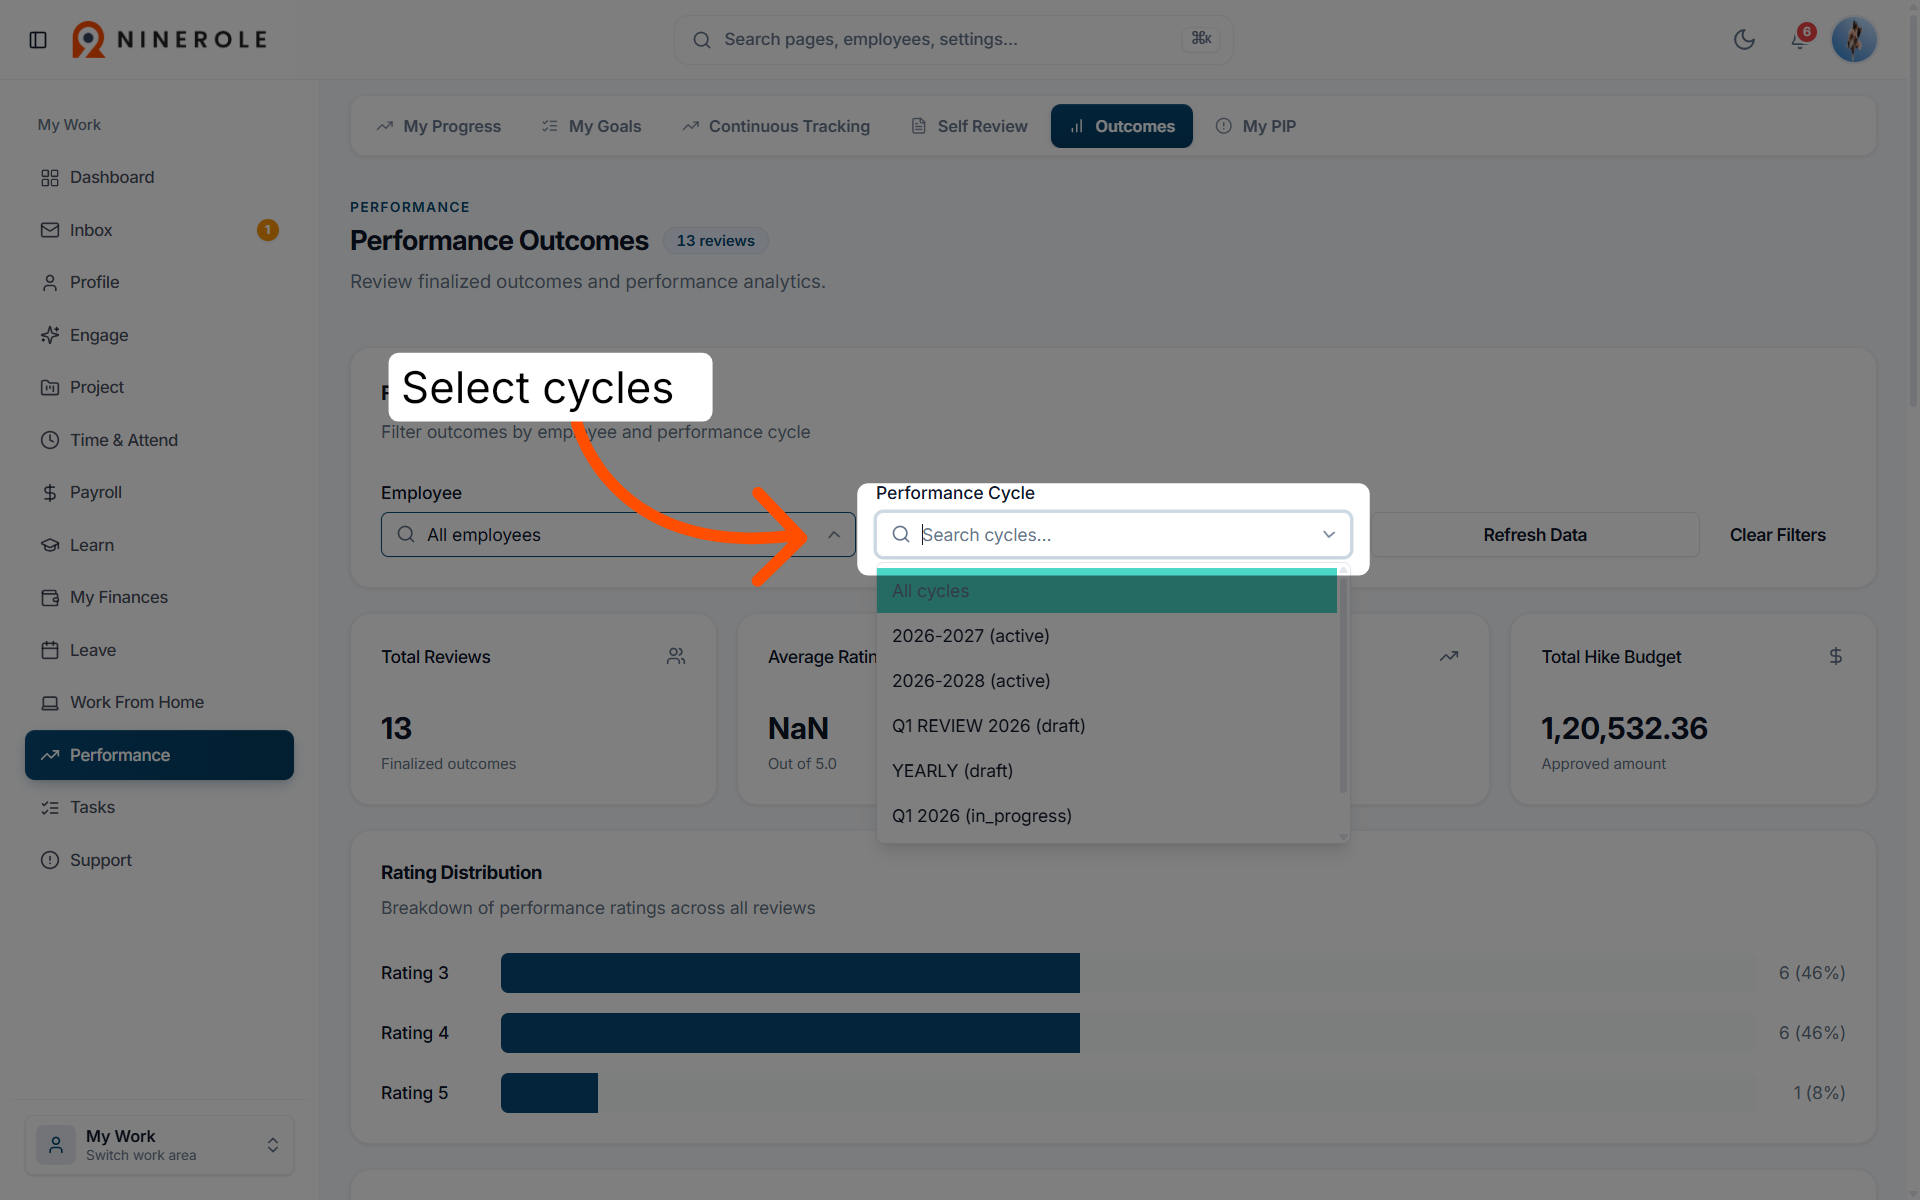Open notifications bell icon
This screenshot has height=1200, width=1920.
pos(1799,40)
